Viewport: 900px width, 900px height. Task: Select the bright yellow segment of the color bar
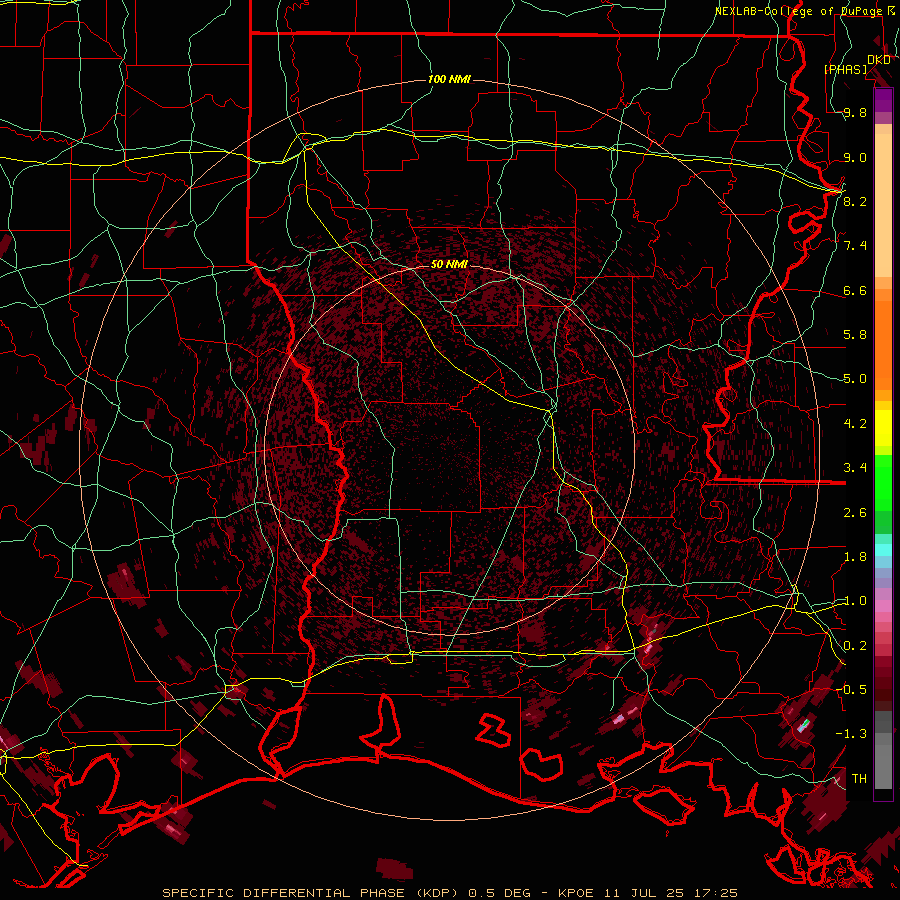click(x=883, y=428)
